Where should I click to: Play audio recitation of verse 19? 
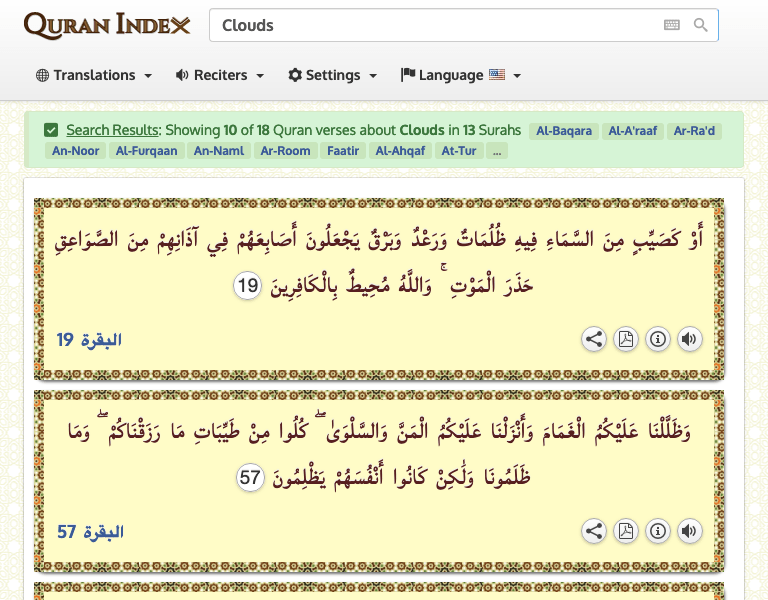[x=689, y=339]
